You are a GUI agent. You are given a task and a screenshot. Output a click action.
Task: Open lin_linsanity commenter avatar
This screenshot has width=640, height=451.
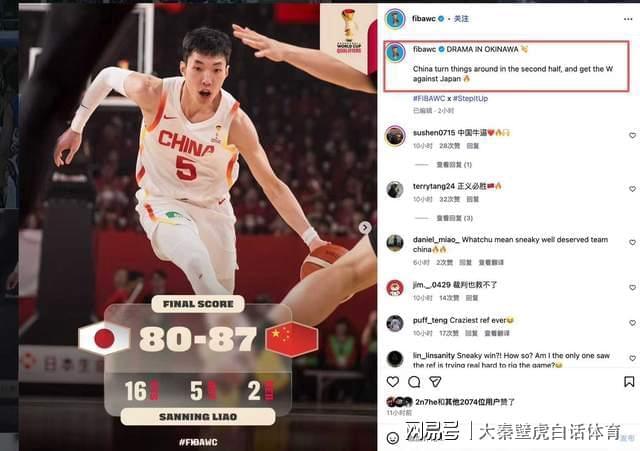pyautogui.click(x=395, y=358)
